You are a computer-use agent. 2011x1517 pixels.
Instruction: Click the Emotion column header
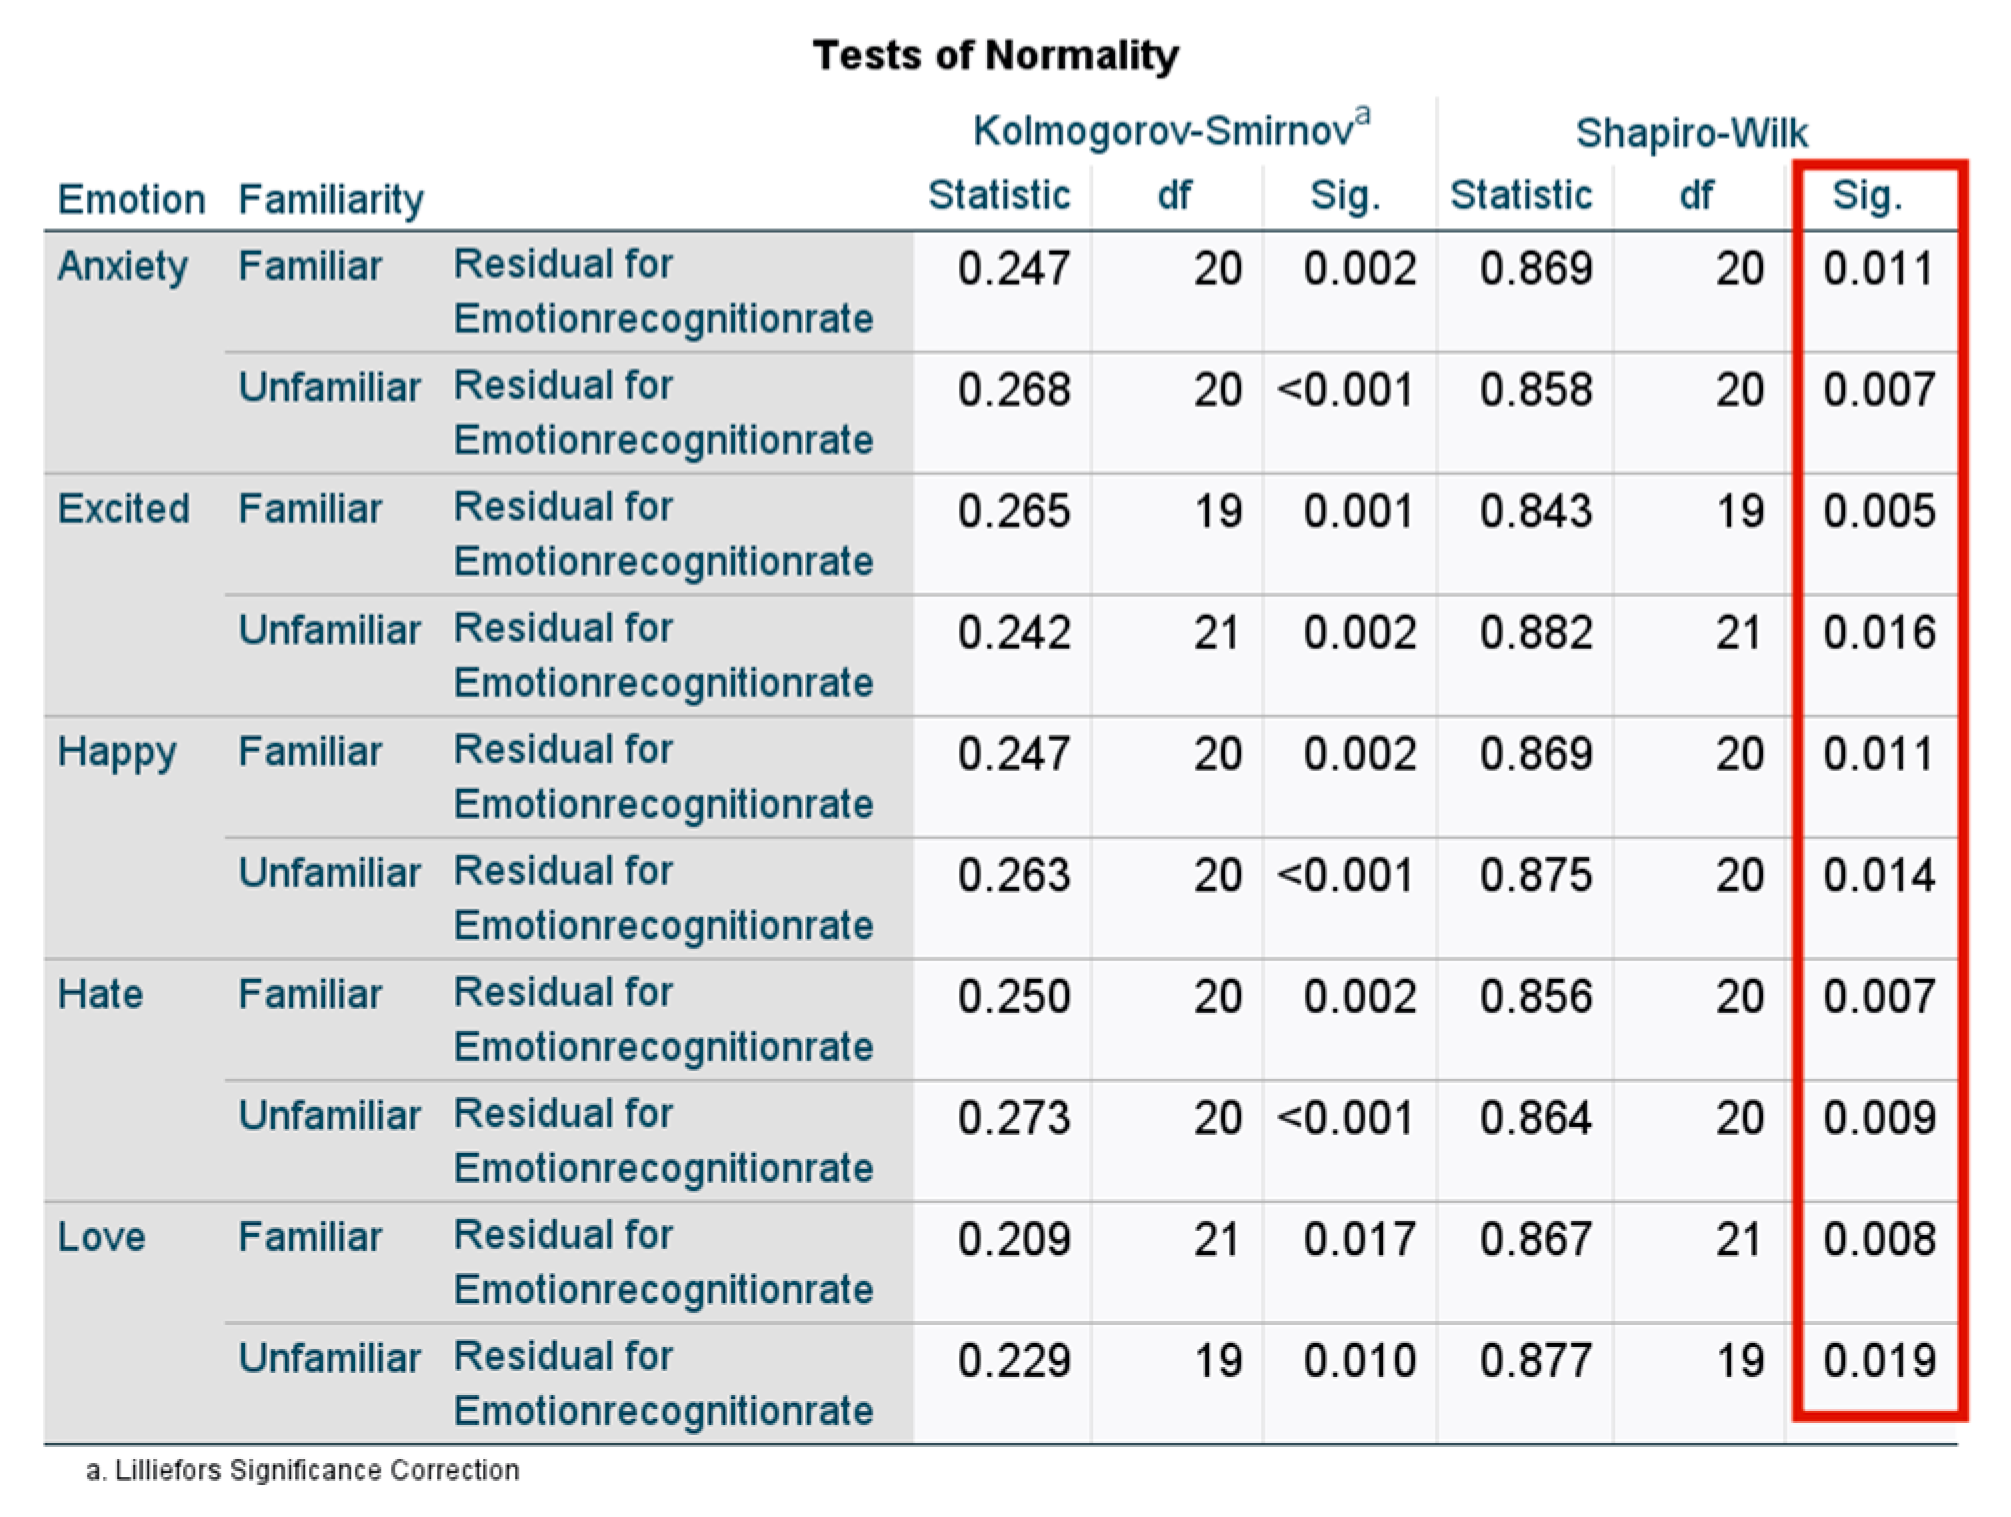(x=131, y=199)
